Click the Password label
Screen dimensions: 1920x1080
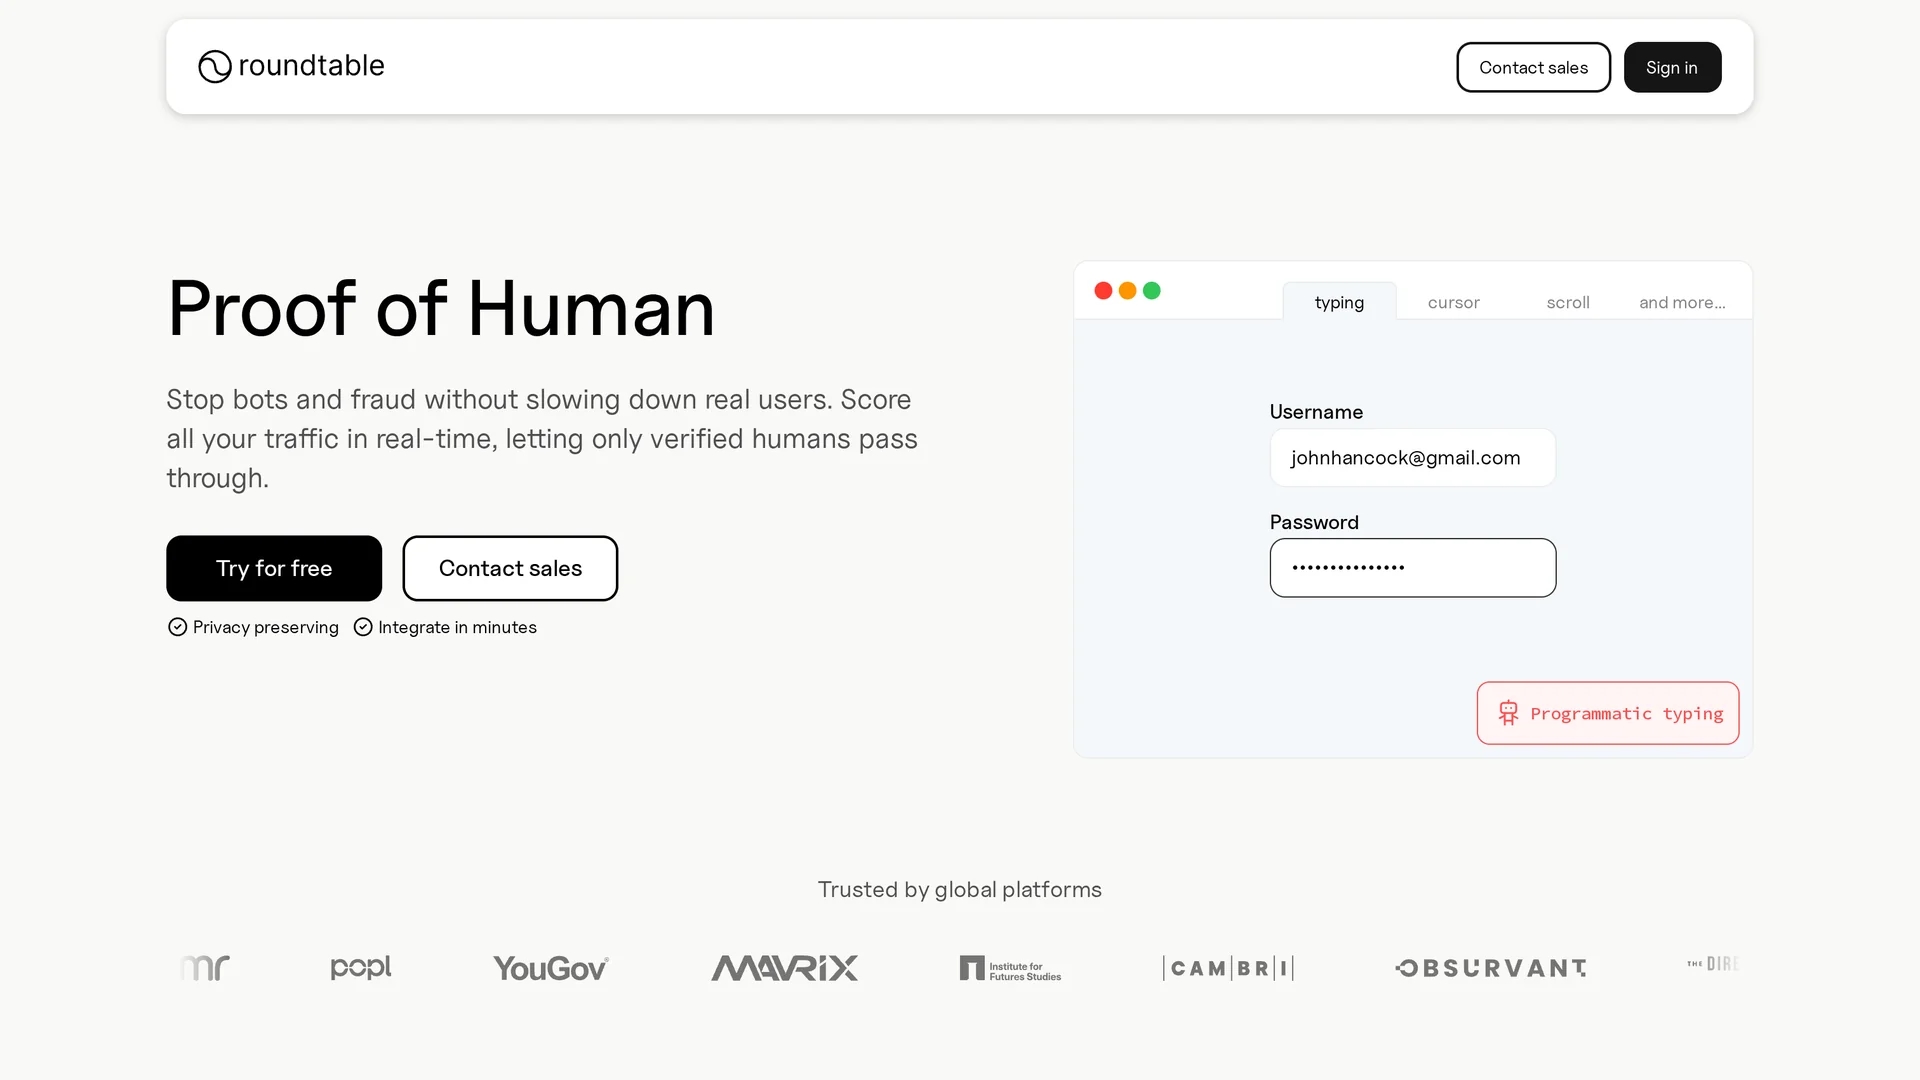click(1314, 522)
